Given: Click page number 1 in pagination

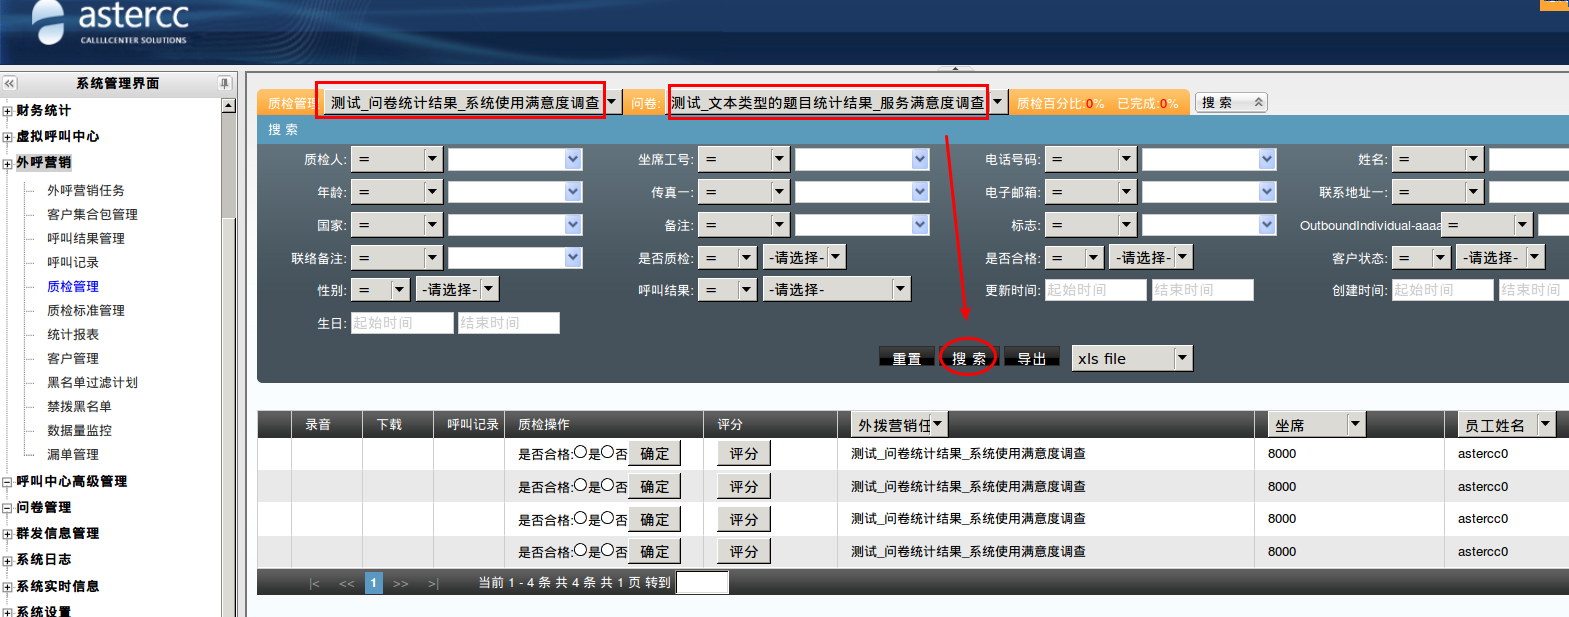Looking at the screenshot, I should pyautogui.click(x=373, y=583).
